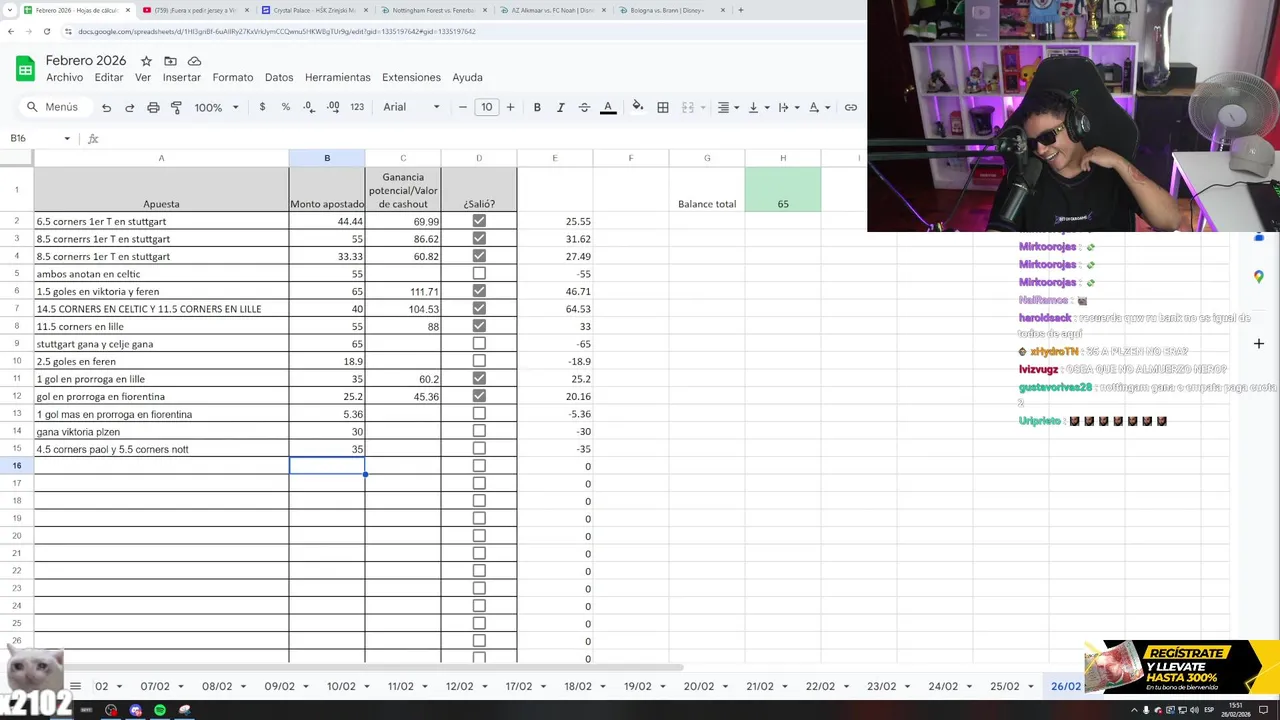Increase font size with plus button
The width and height of the screenshot is (1280, 720).
coord(510,107)
